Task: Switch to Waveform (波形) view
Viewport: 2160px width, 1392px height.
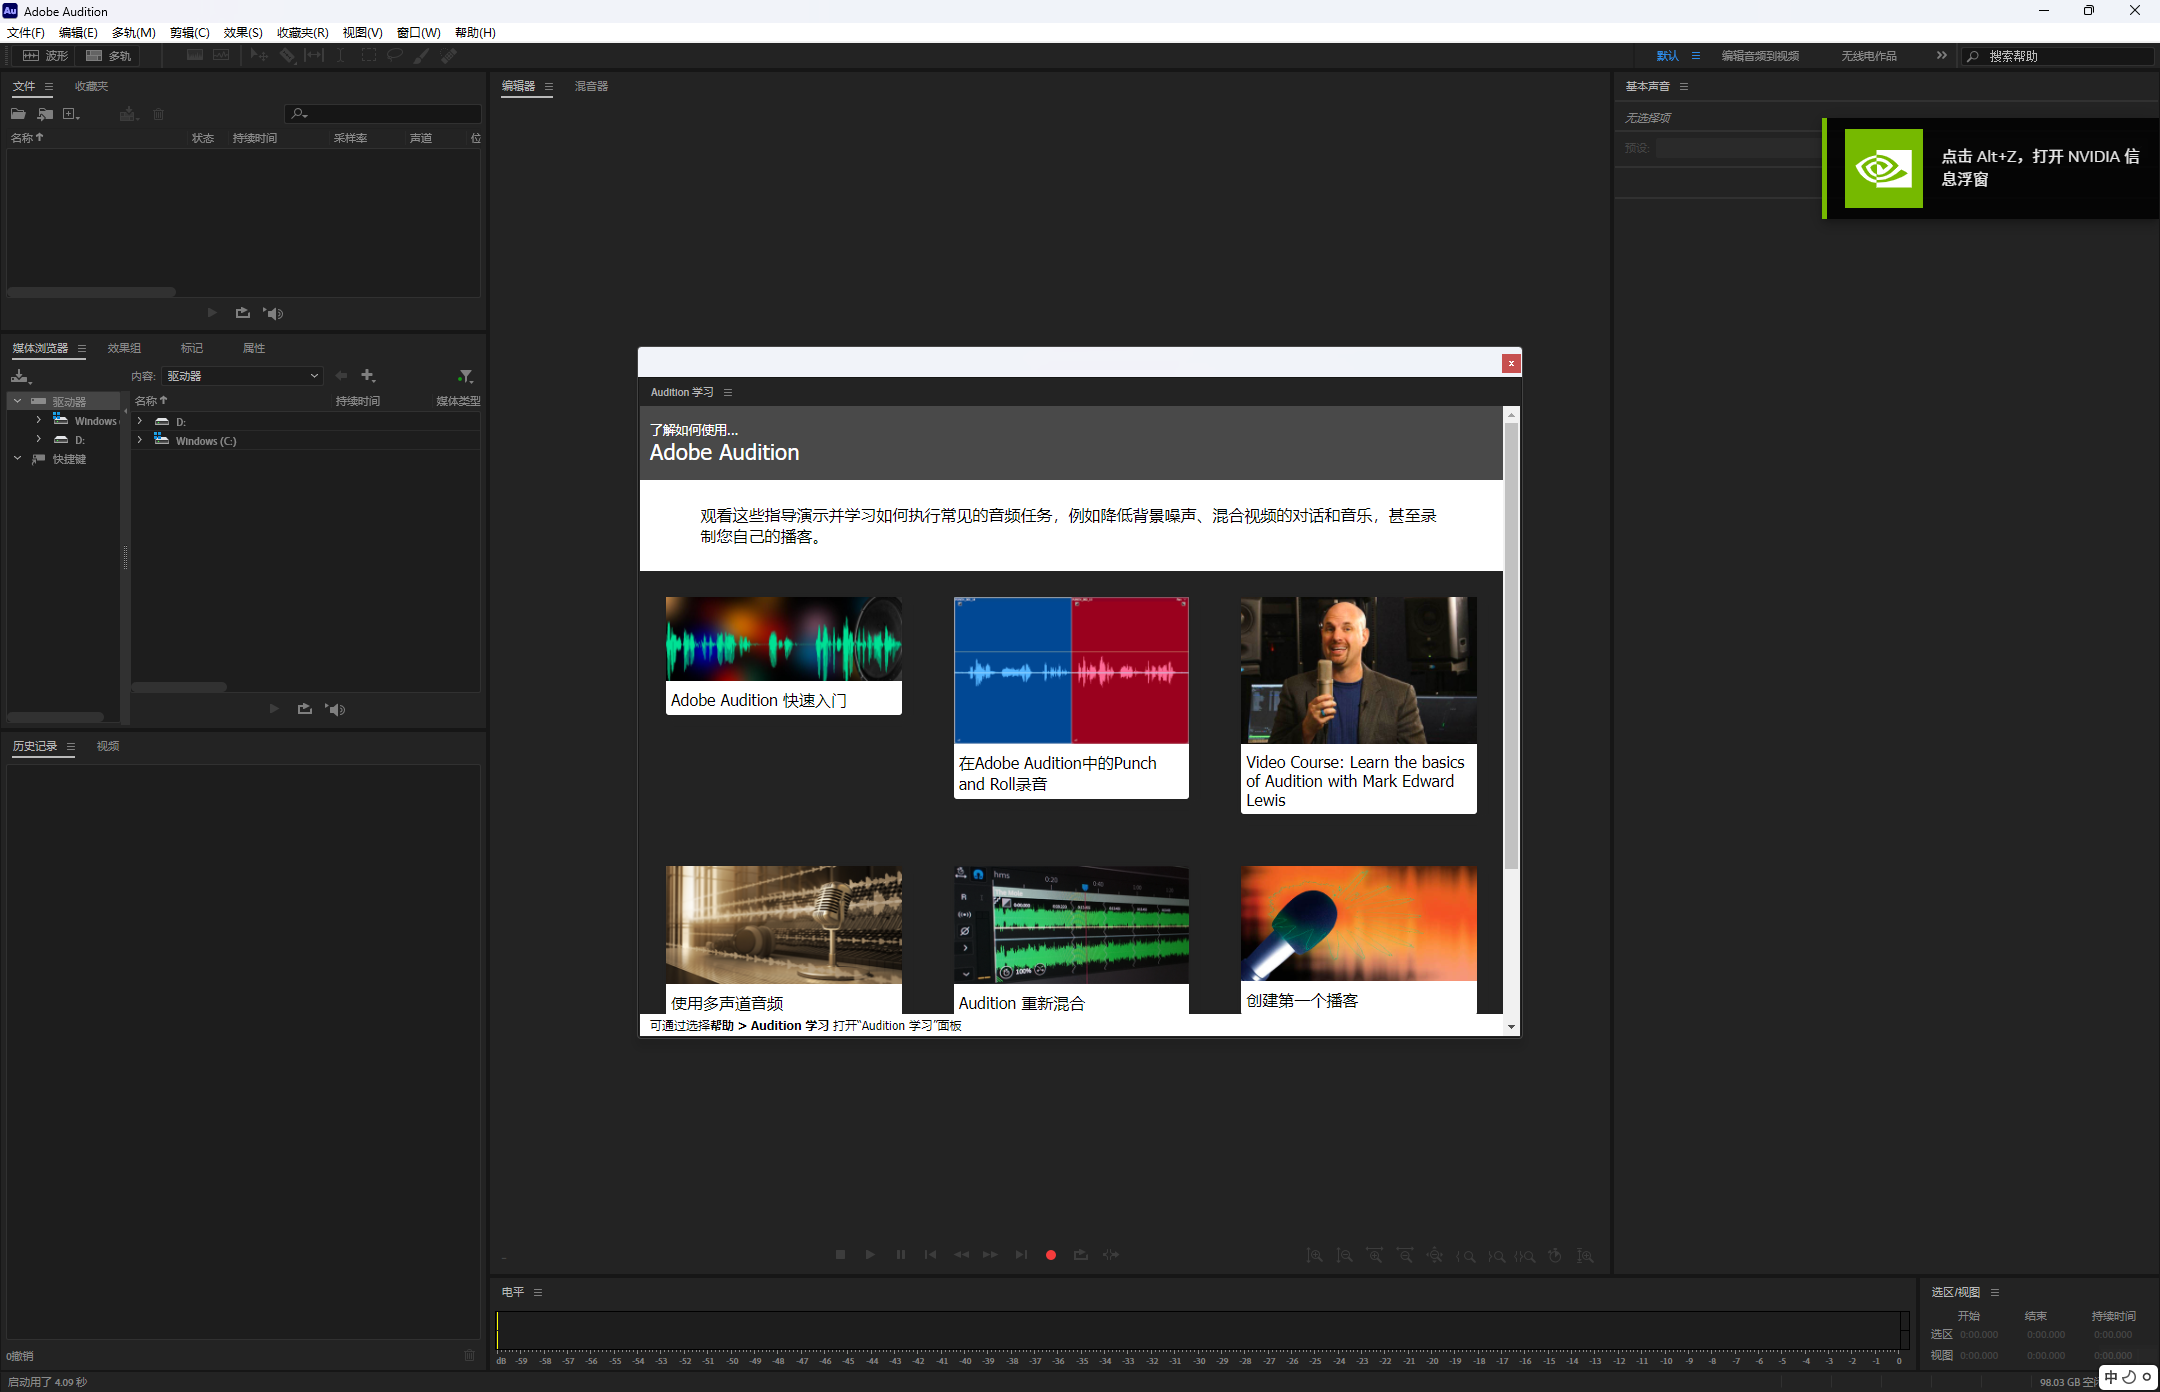Action: point(46,56)
